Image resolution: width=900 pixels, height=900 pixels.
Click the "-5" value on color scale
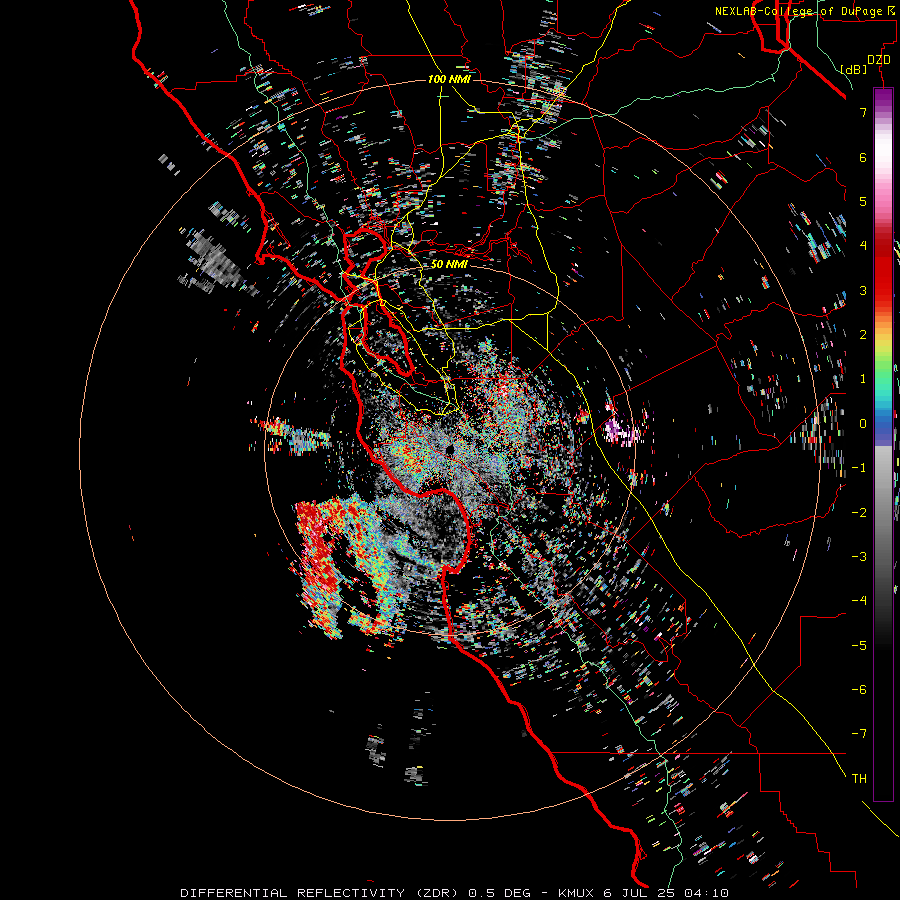click(859, 646)
